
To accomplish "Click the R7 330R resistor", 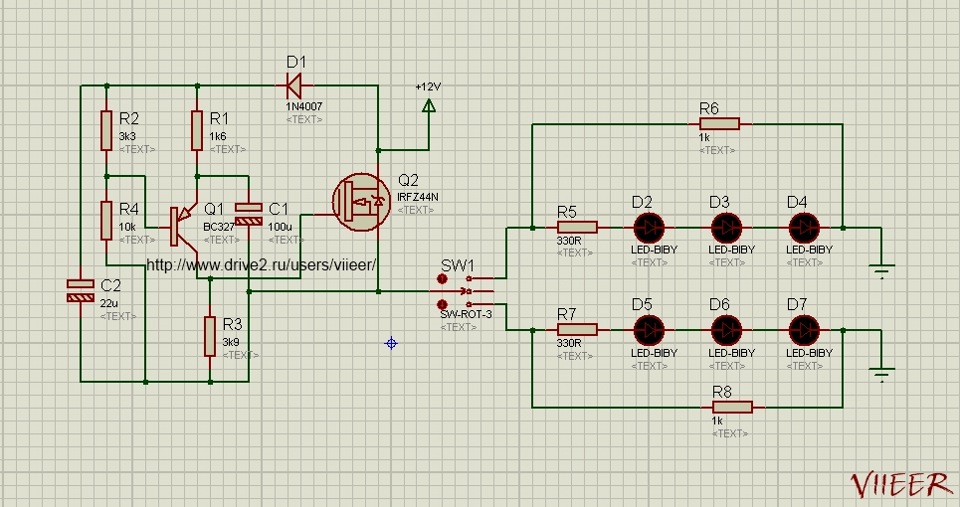I will coord(577,329).
